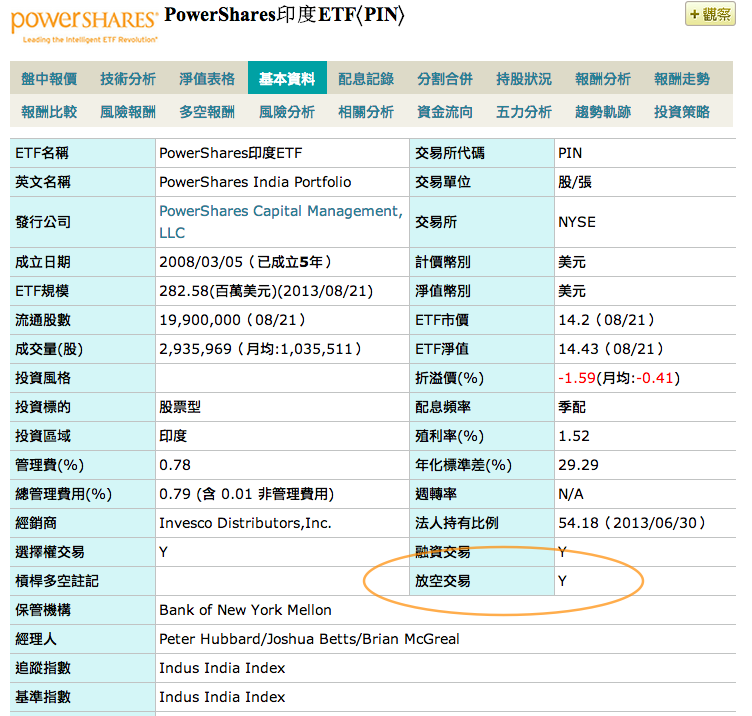Switch to the 淨值表格 tab

click(x=207, y=78)
